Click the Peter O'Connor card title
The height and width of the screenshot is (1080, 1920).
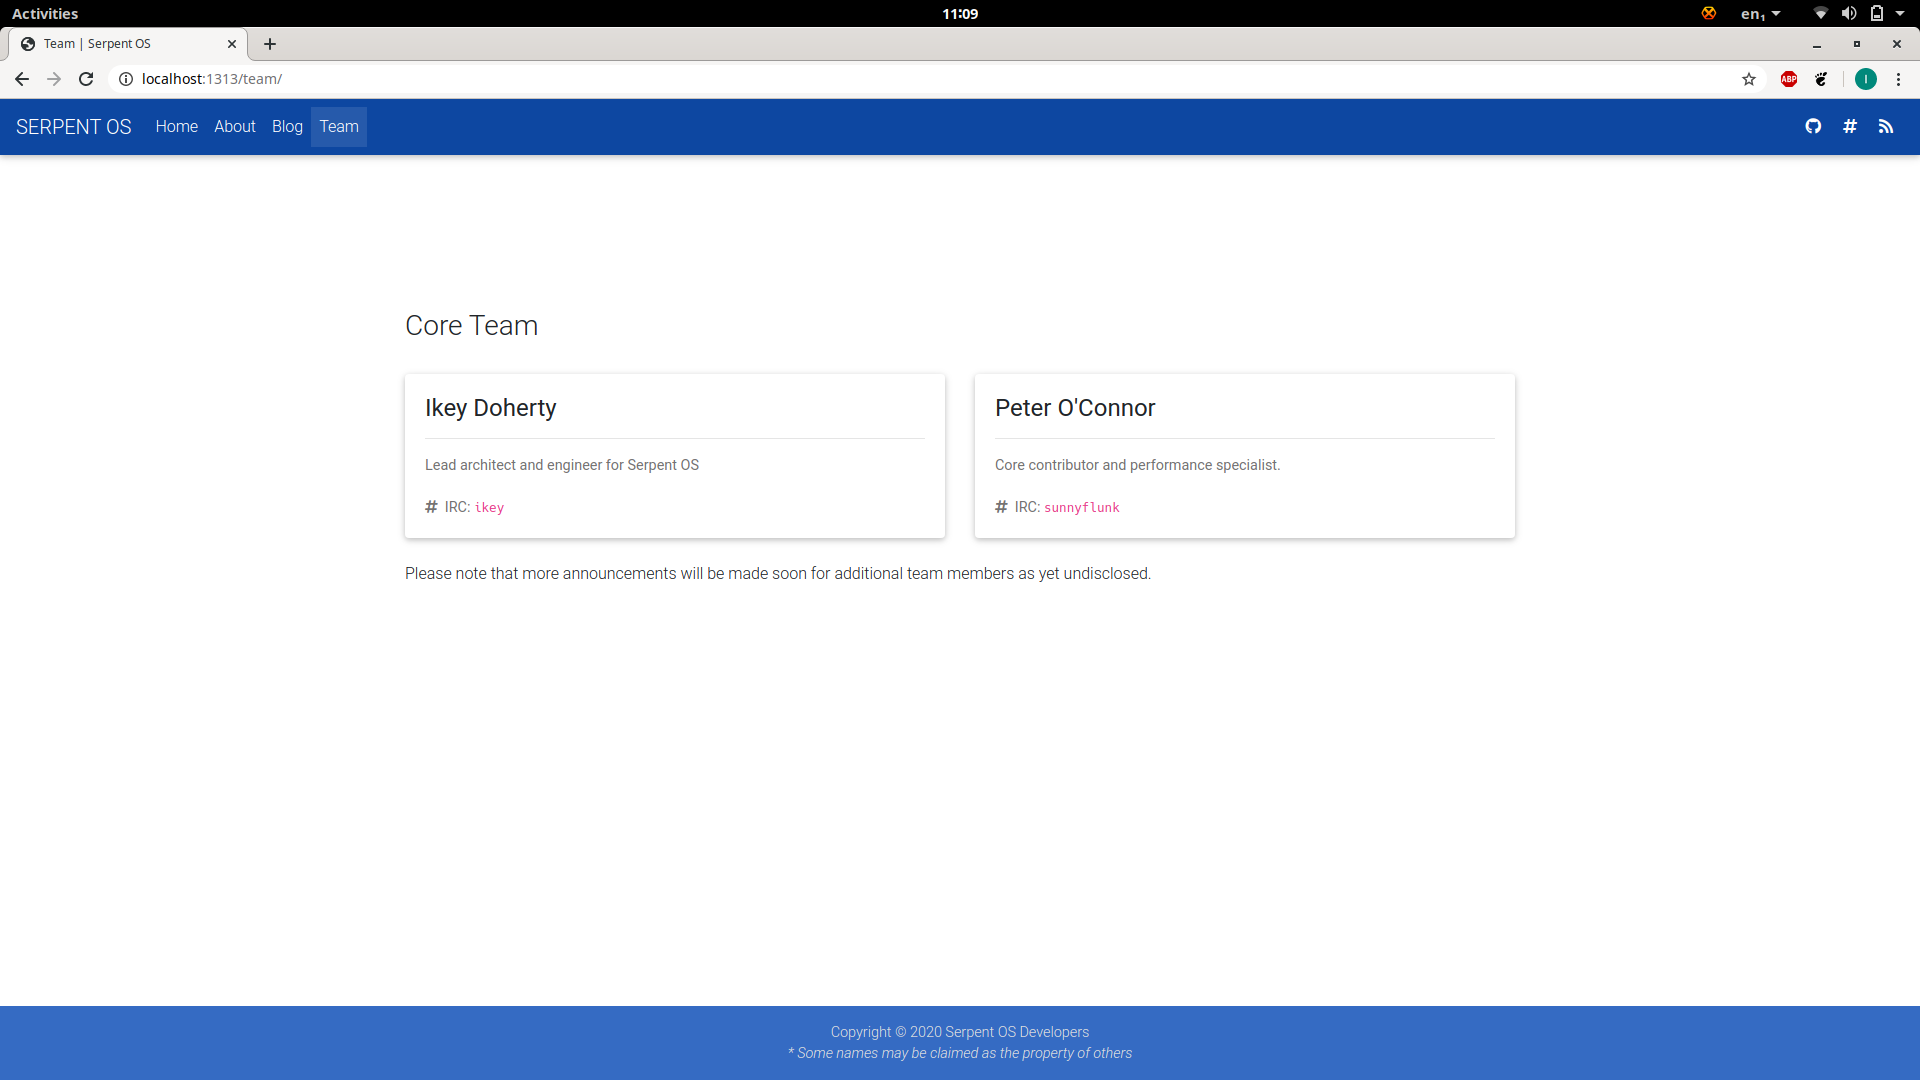(1075, 408)
